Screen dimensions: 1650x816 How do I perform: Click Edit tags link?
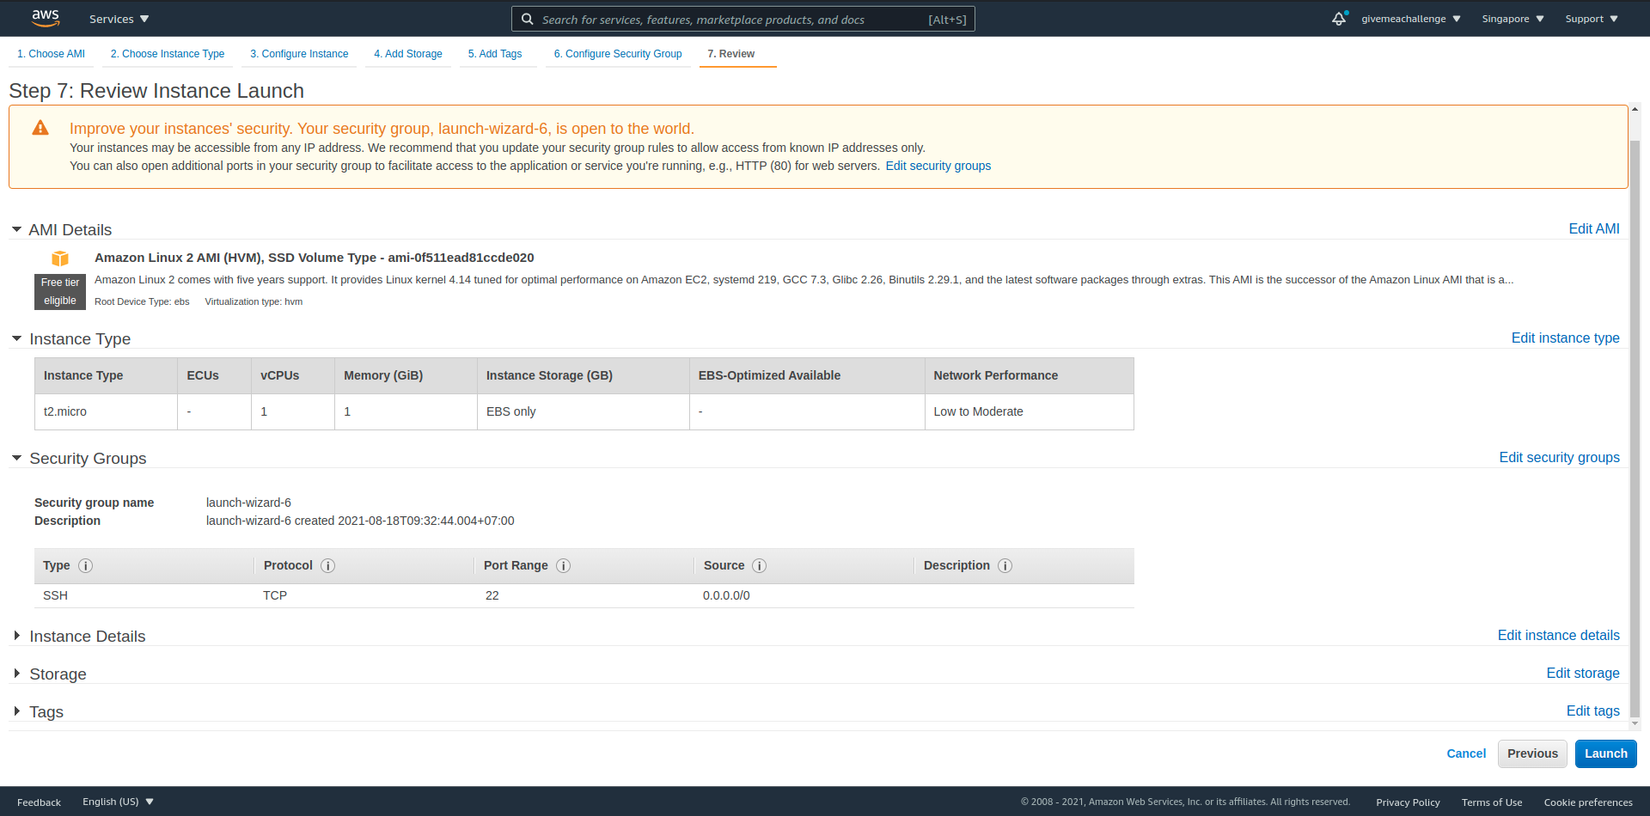pos(1593,711)
